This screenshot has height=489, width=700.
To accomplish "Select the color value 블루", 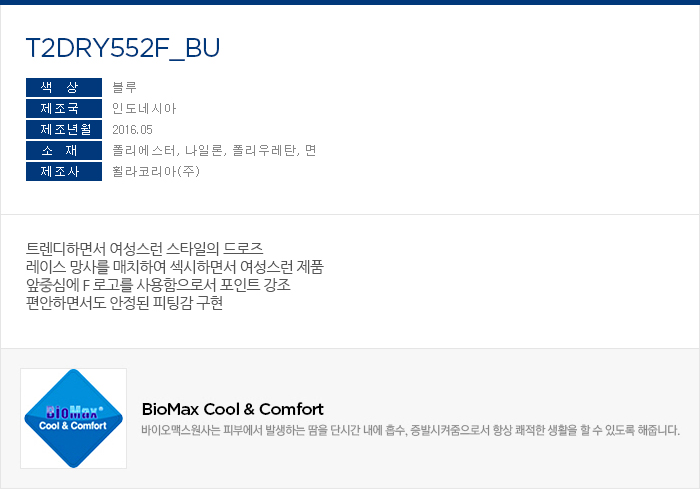I will click(125, 87).
